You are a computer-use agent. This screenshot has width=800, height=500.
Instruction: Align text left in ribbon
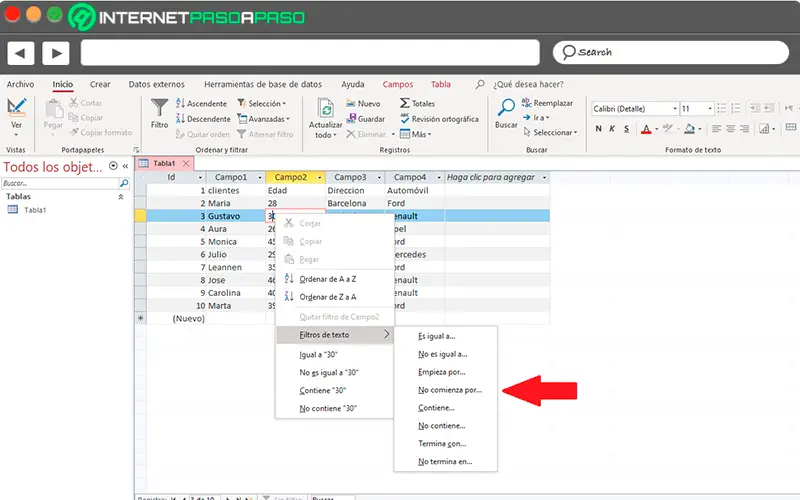point(716,129)
